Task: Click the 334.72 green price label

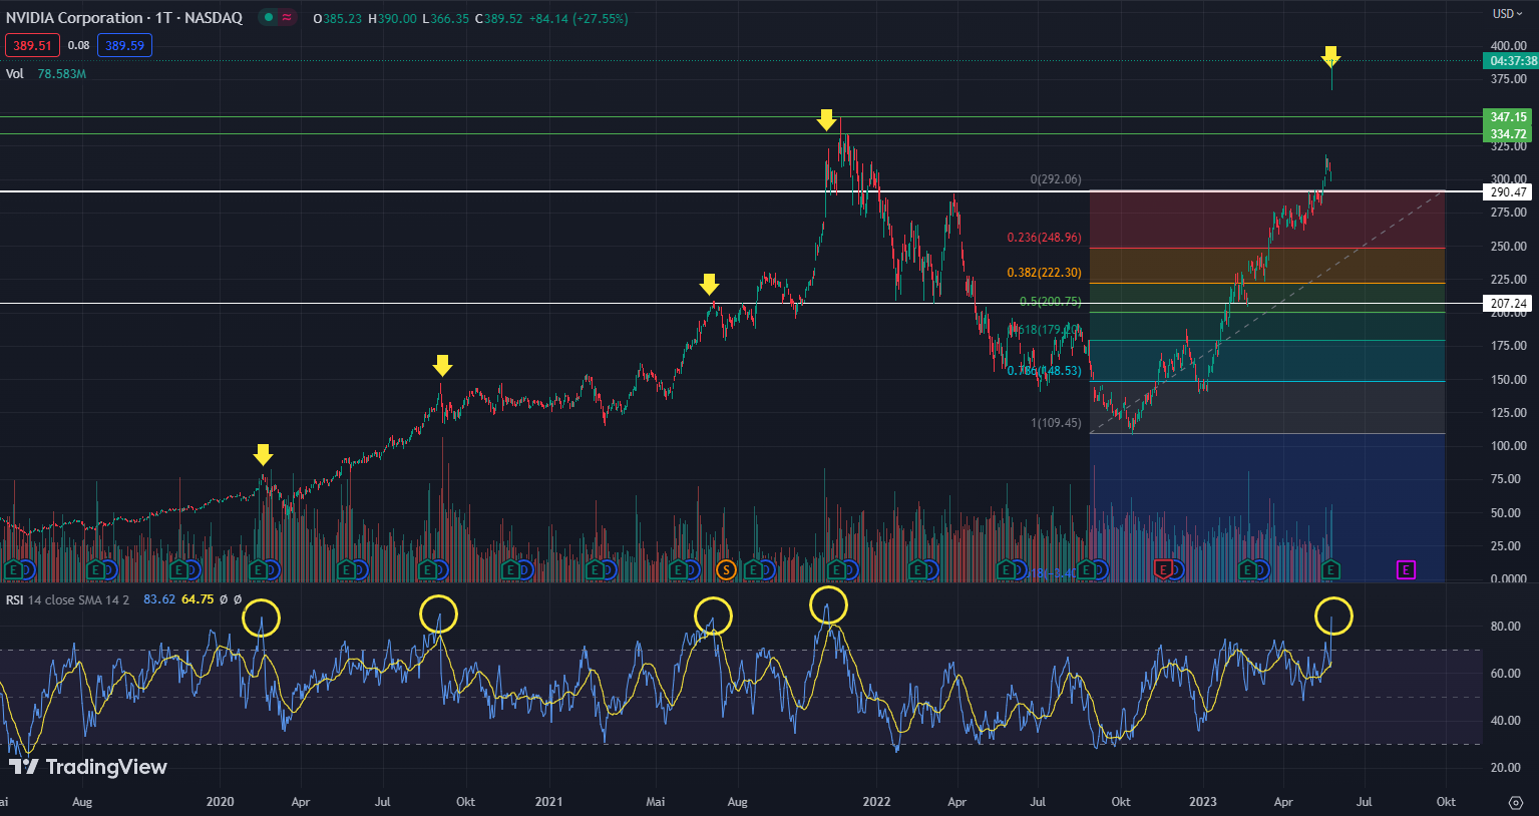Action: coord(1509,134)
